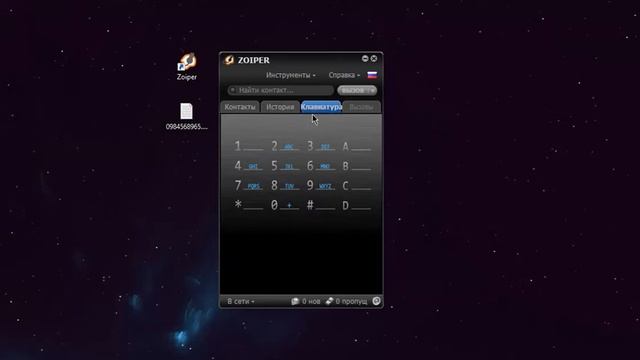Dial digit 9 WXYZ on keypad
Viewport: 640px width, 360px height.
pyautogui.click(x=321, y=185)
